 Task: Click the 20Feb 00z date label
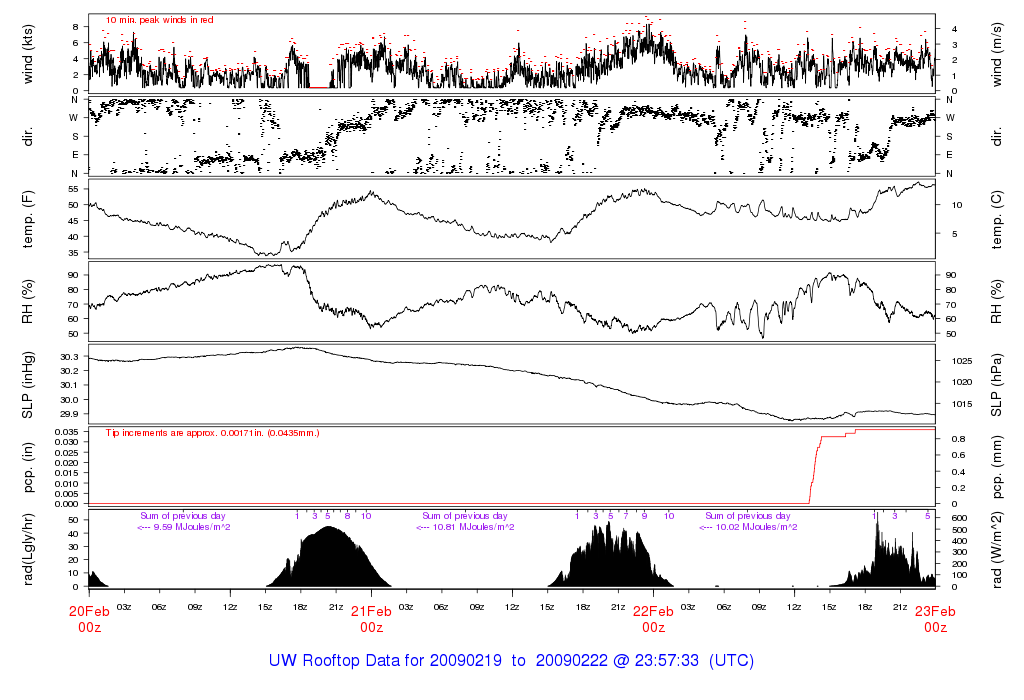click(x=89, y=618)
